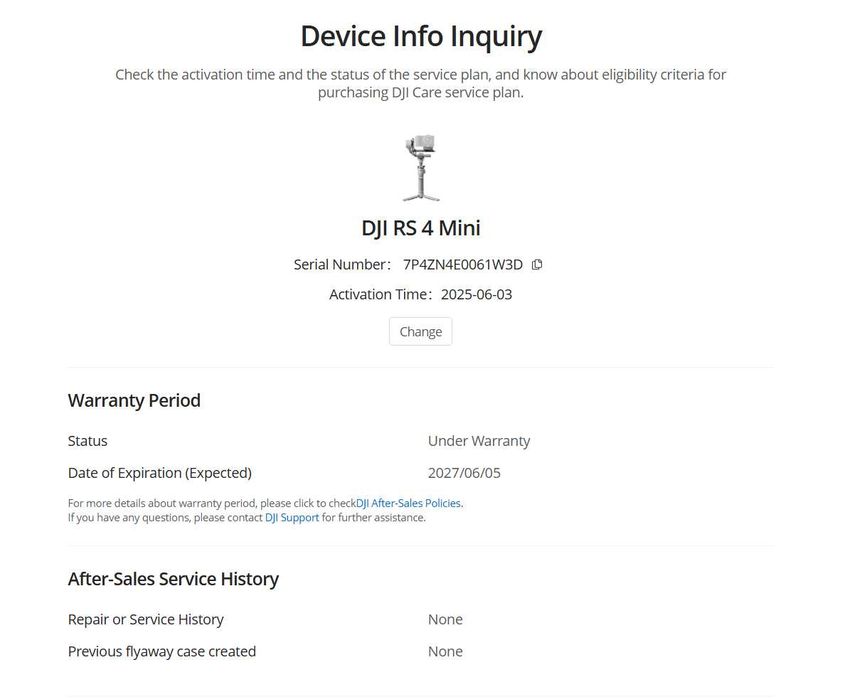
Task: Click the DJI RS 4 Mini gimbal image
Action: (421, 168)
